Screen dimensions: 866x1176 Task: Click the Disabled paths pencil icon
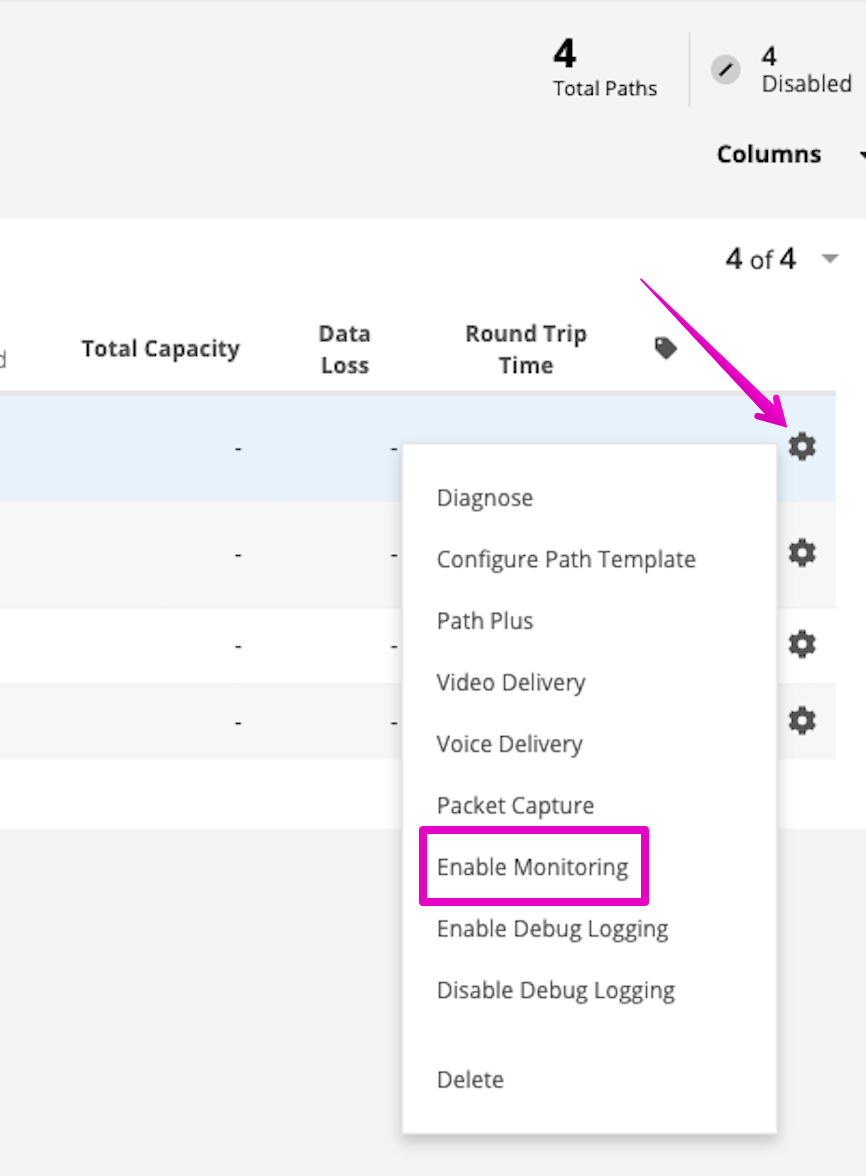[x=726, y=69]
